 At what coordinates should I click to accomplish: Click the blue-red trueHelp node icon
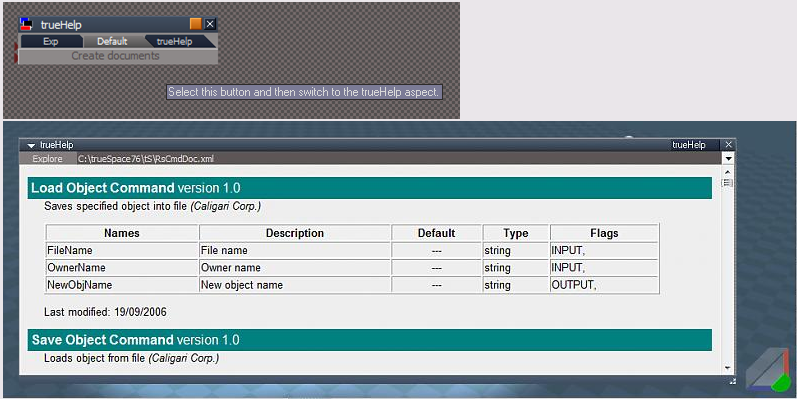pos(26,24)
